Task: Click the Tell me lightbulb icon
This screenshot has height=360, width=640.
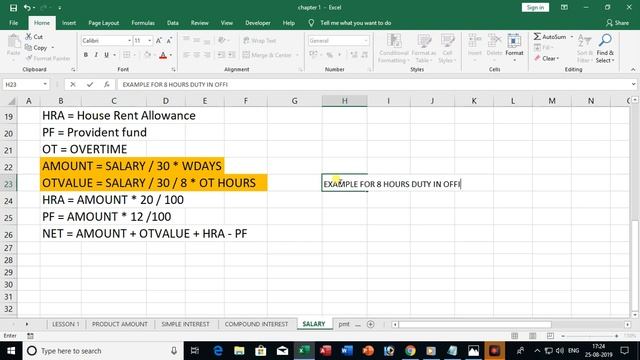Action: pyautogui.click(x=311, y=23)
